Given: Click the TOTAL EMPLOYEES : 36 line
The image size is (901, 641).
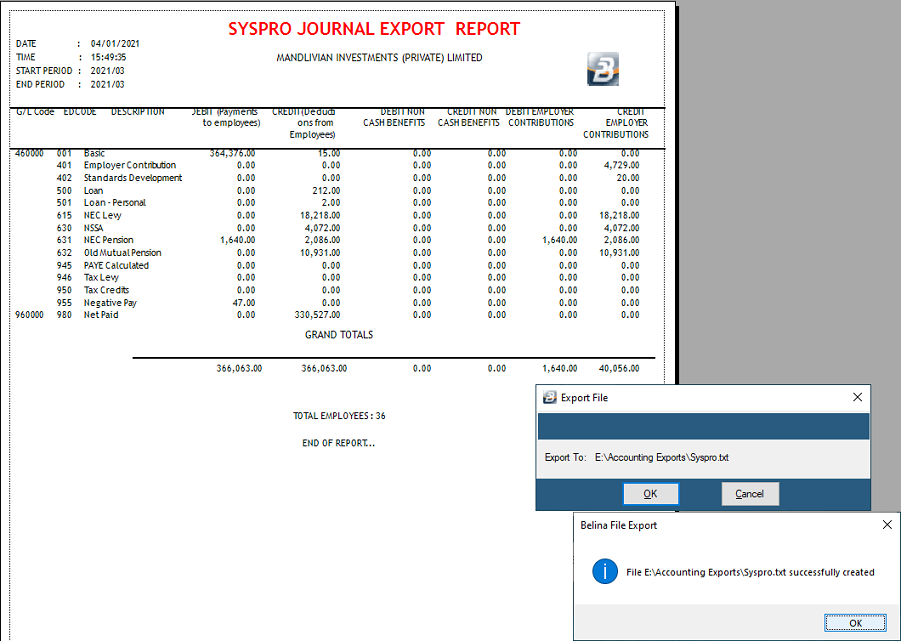Looking at the screenshot, I should click(x=339, y=416).
